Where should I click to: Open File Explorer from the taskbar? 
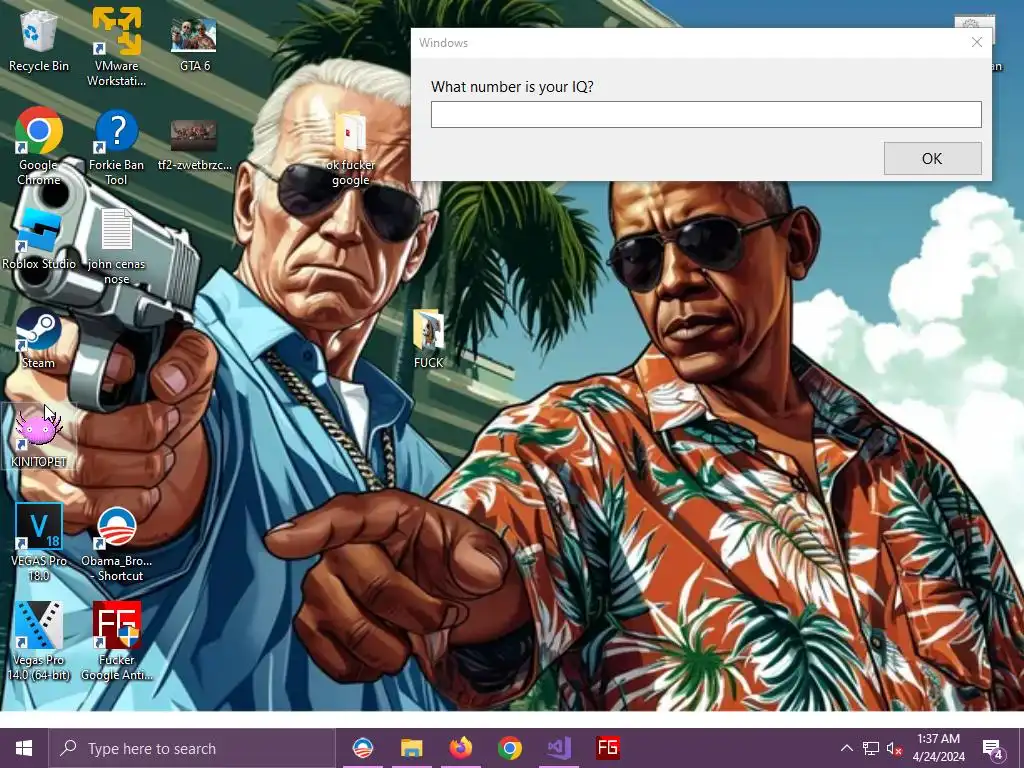coord(411,748)
